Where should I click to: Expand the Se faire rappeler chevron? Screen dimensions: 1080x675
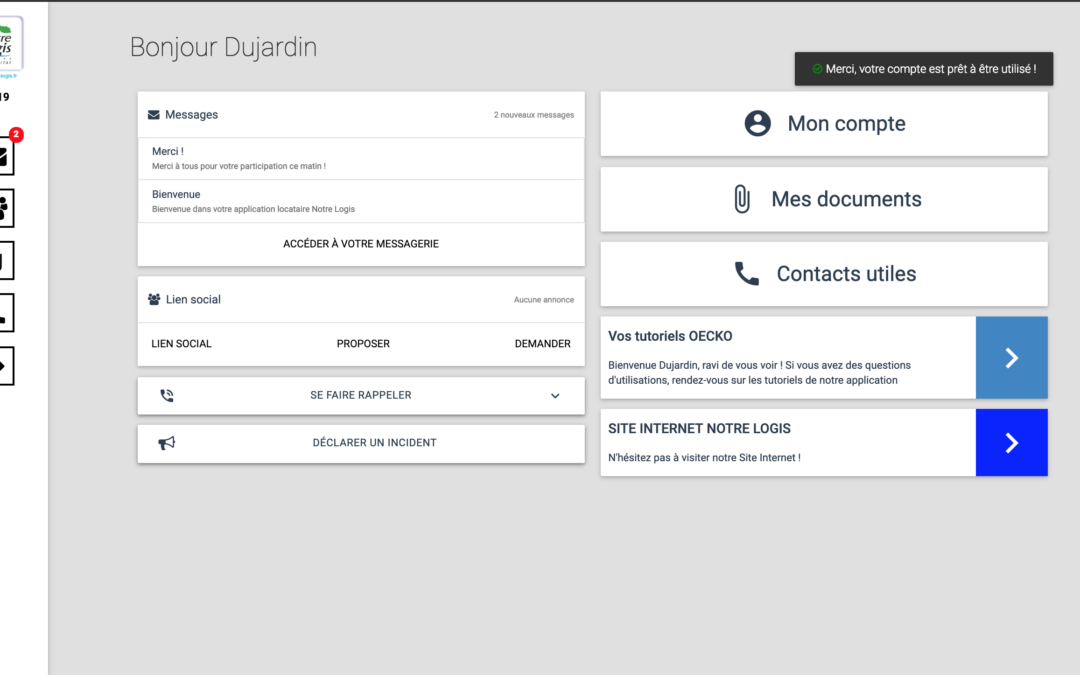555,396
